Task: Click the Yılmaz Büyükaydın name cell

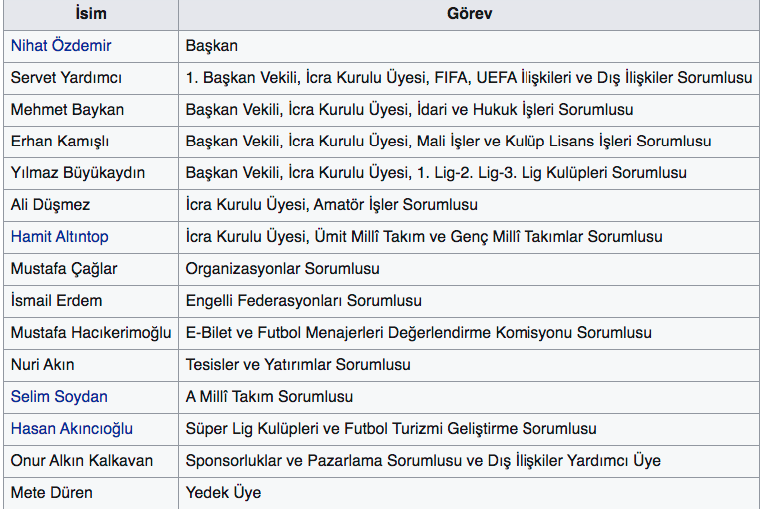Action: (x=77, y=173)
